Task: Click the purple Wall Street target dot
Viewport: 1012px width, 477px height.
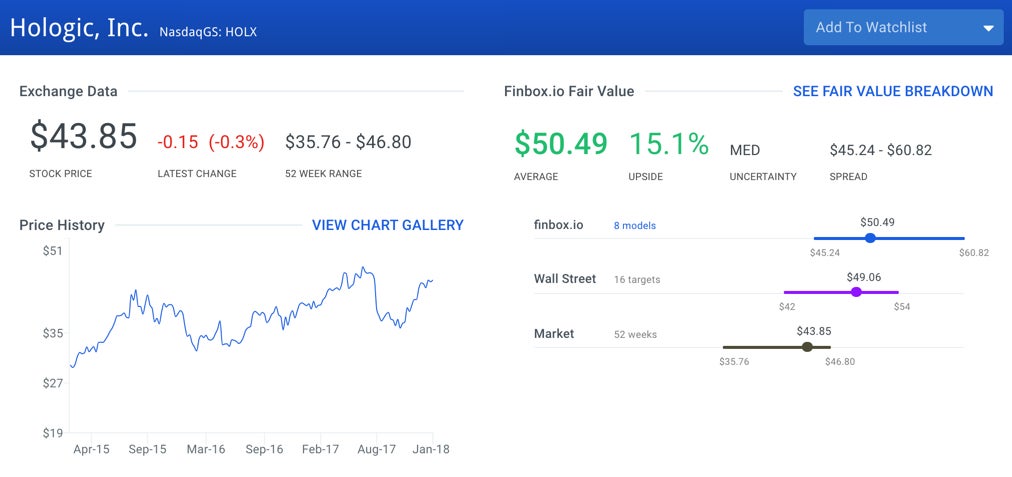Action: pyautogui.click(x=855, y=292)
